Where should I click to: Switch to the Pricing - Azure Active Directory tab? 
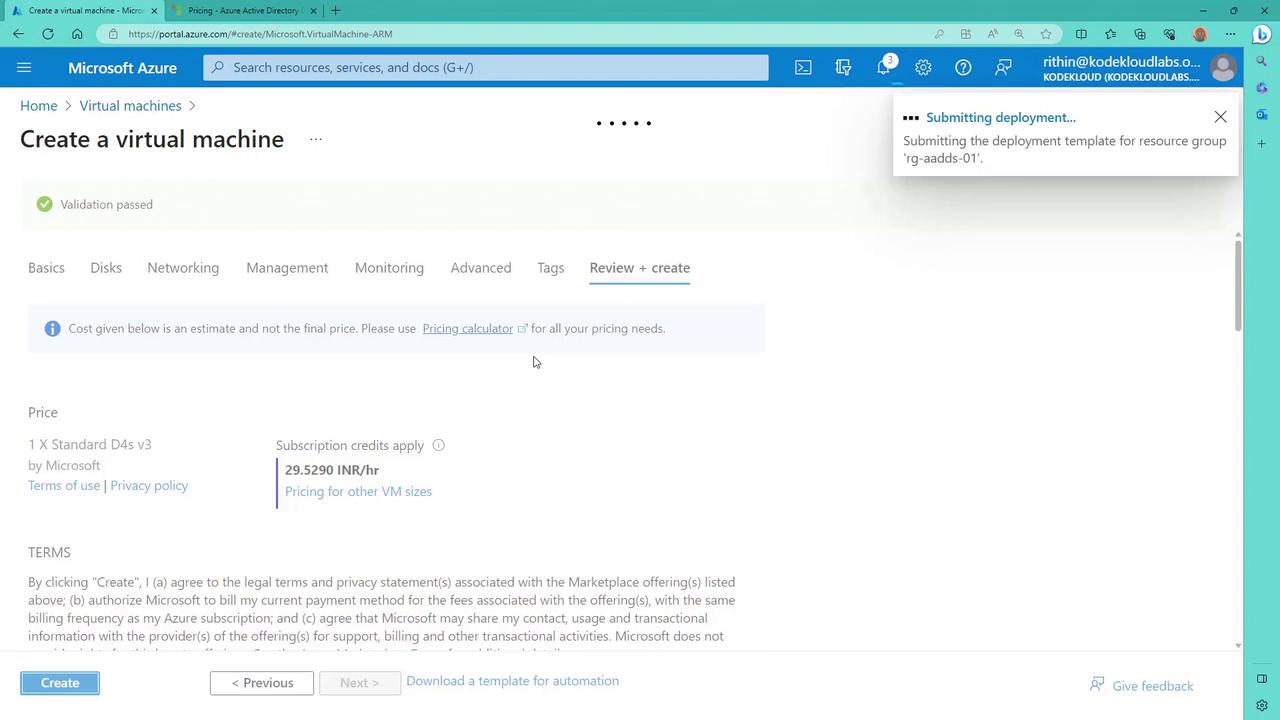[x=243, y=10]
